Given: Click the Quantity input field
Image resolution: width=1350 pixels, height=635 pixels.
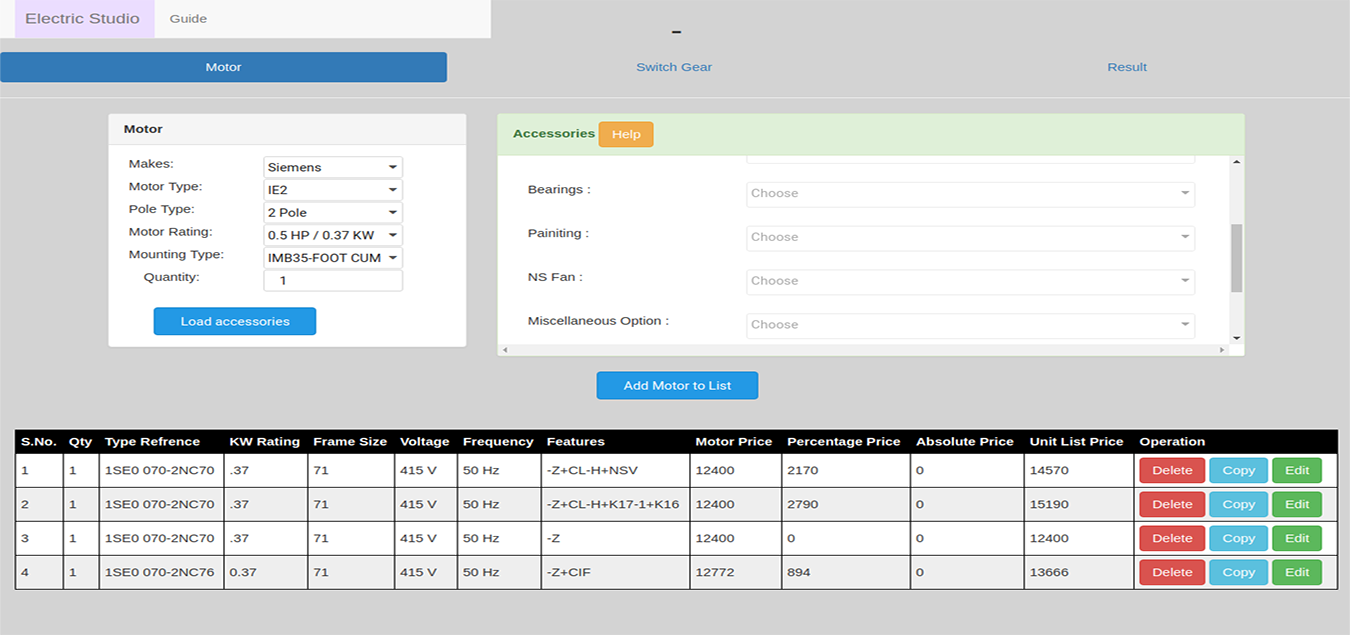Looking at the screenshot, I should click(333, 281).
